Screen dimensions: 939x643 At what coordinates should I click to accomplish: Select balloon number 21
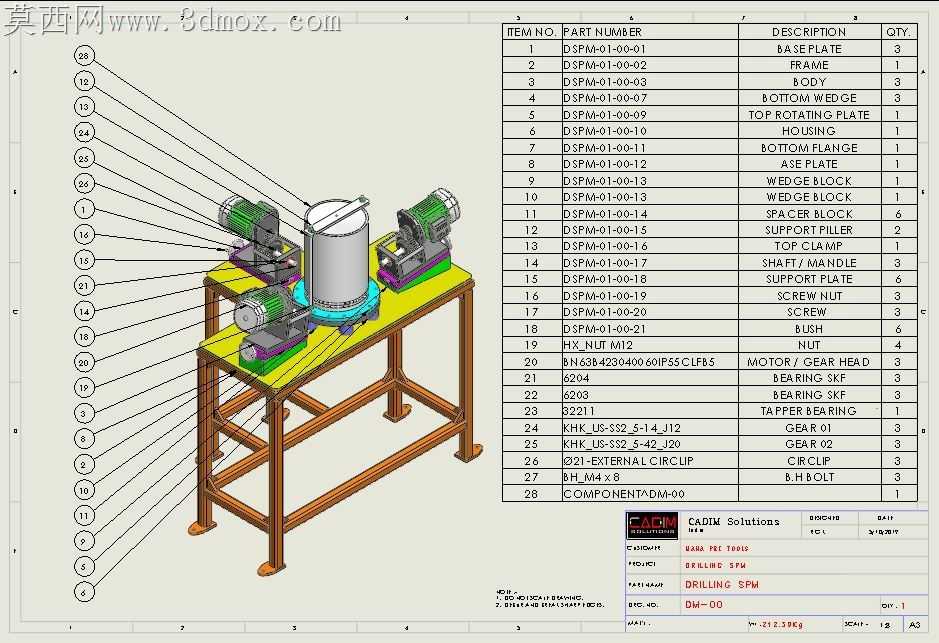point(84,286)
